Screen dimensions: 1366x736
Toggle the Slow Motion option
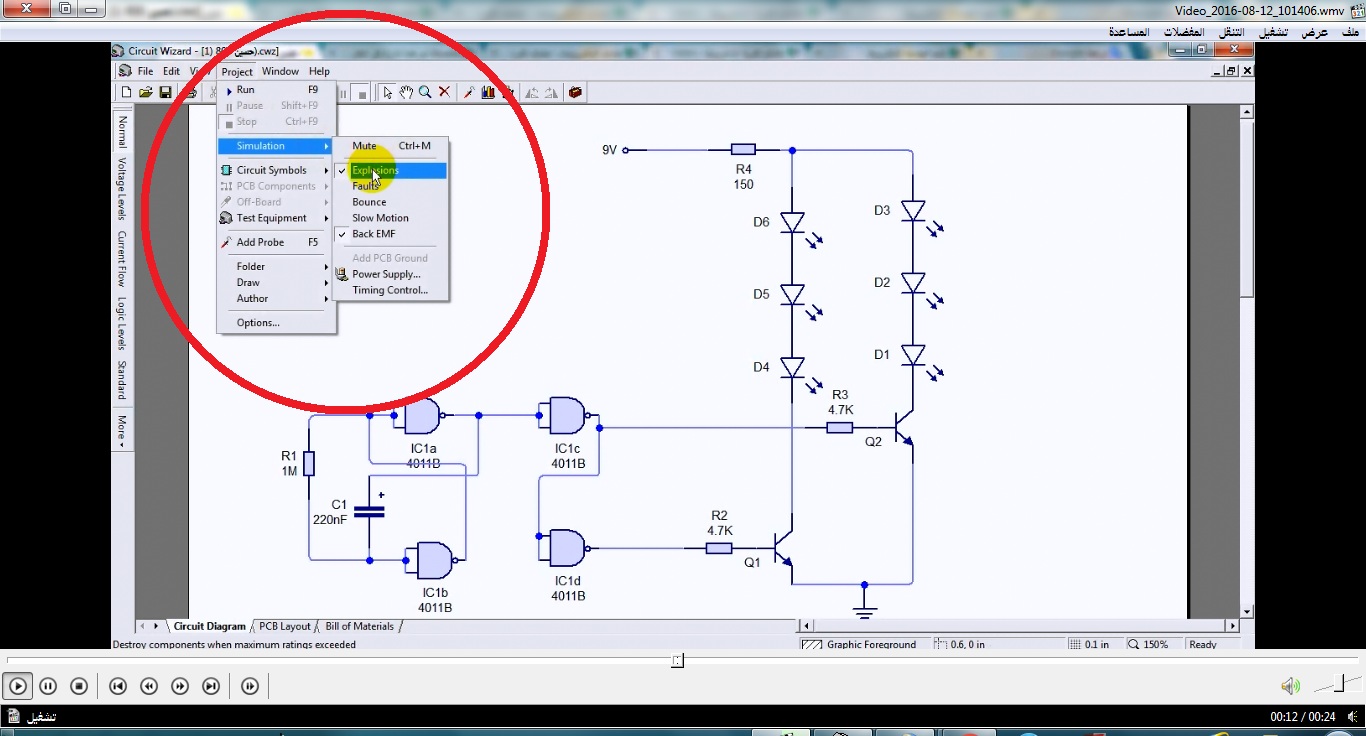(x=391, y=218)
